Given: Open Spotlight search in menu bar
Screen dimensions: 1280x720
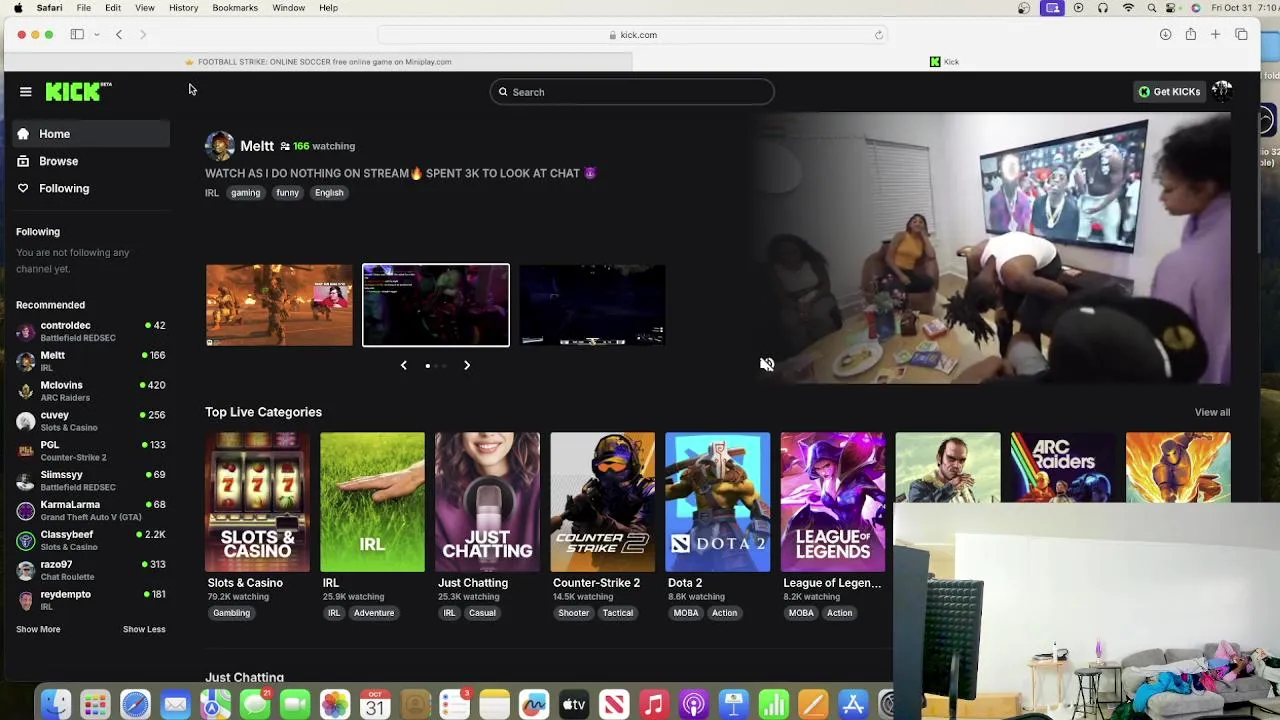Looking at the screenshot, I should pos(1152,8).
